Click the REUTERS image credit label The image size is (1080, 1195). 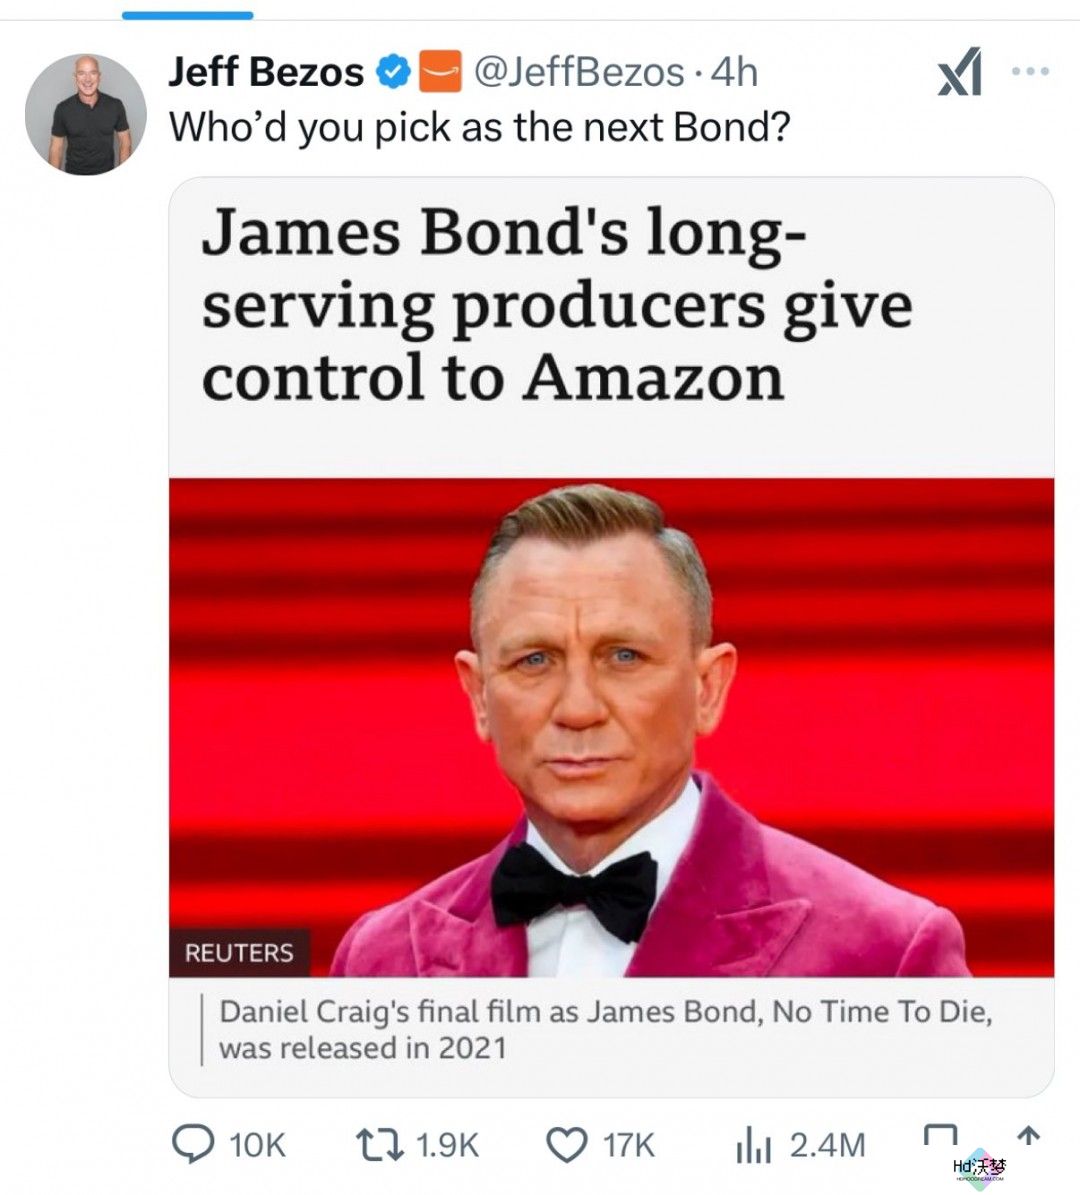[x=239, y=953]
